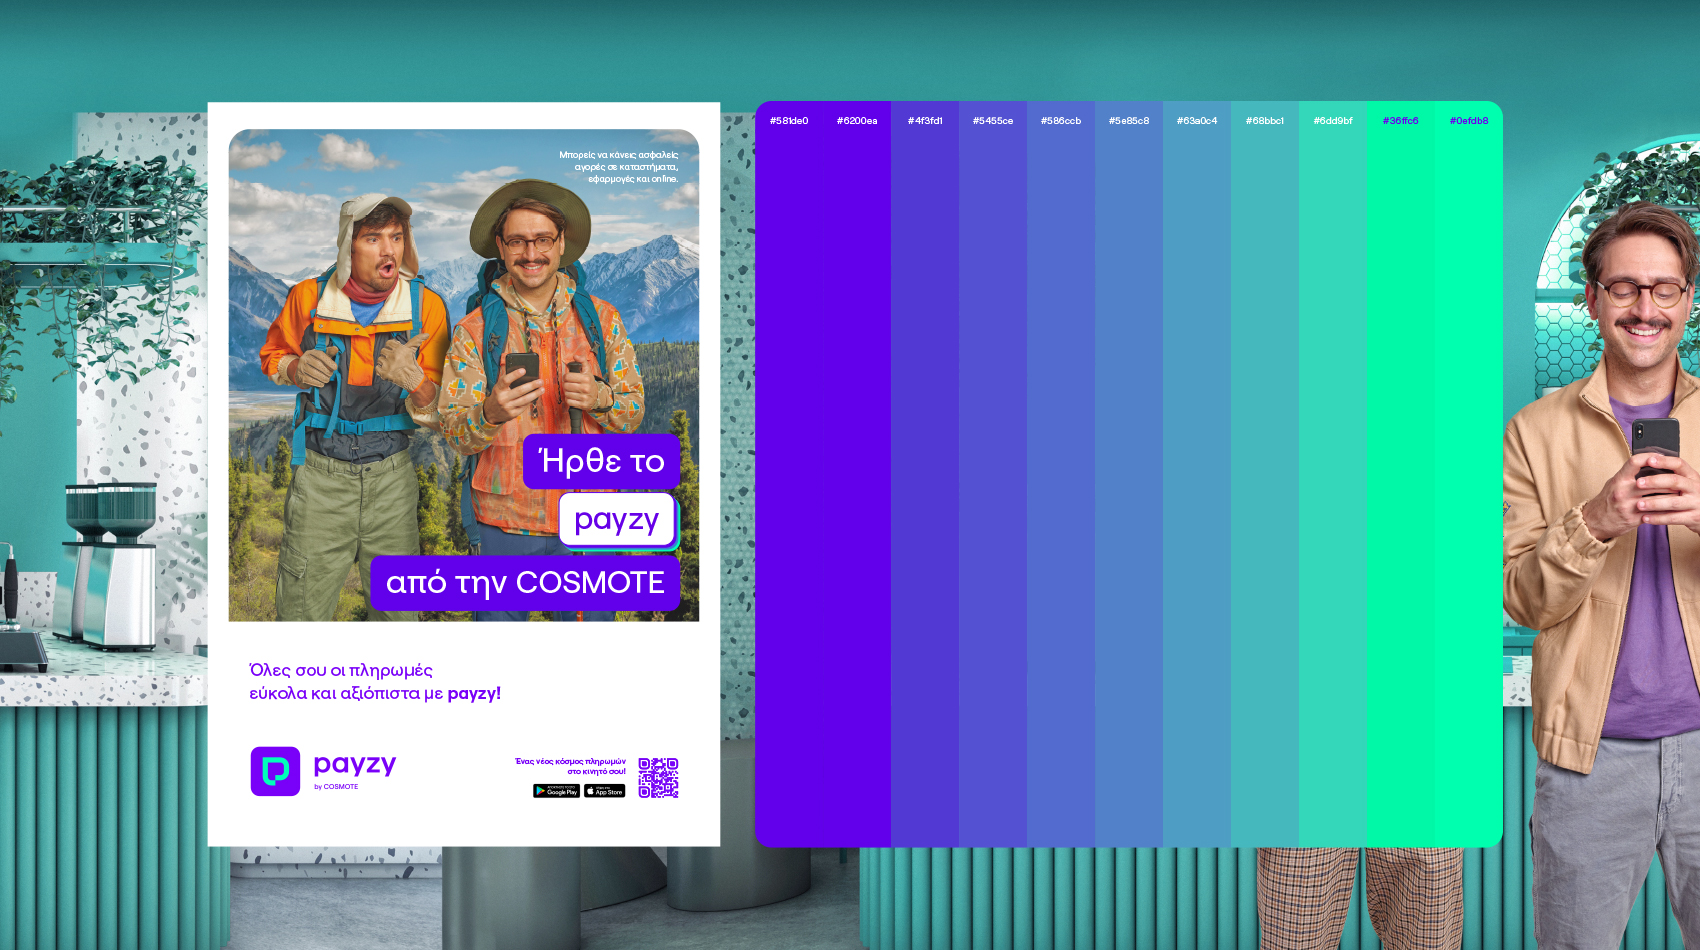Pick the #6dd9bf color swatch
The width and height of the screenshot is (1700, 950).
pos(1333,474)
